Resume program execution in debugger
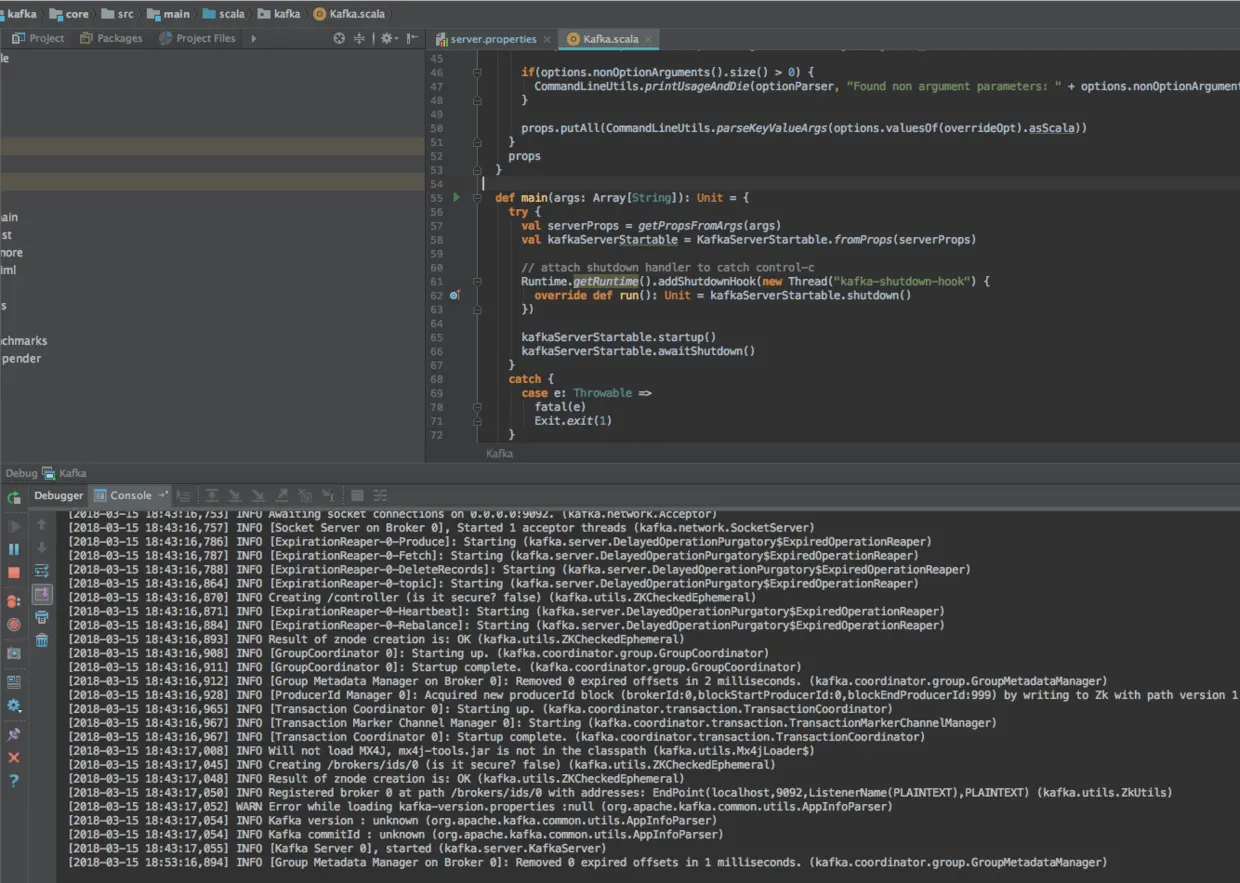Viewport: 1240px width, 883px height. pos(14,526)
